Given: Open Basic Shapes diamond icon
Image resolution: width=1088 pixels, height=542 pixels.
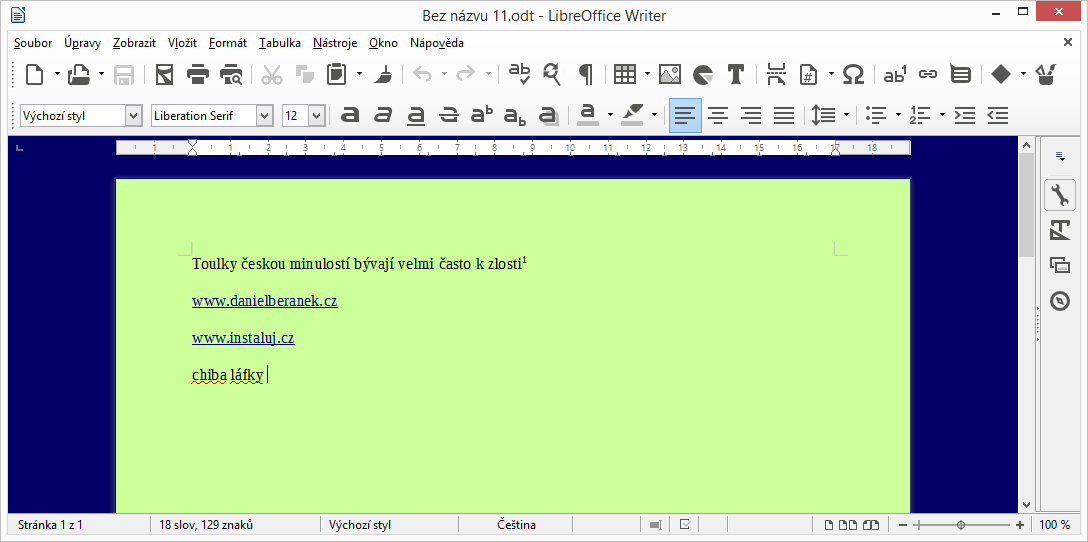Looking at the screenshot, I should pos(1001,74).
